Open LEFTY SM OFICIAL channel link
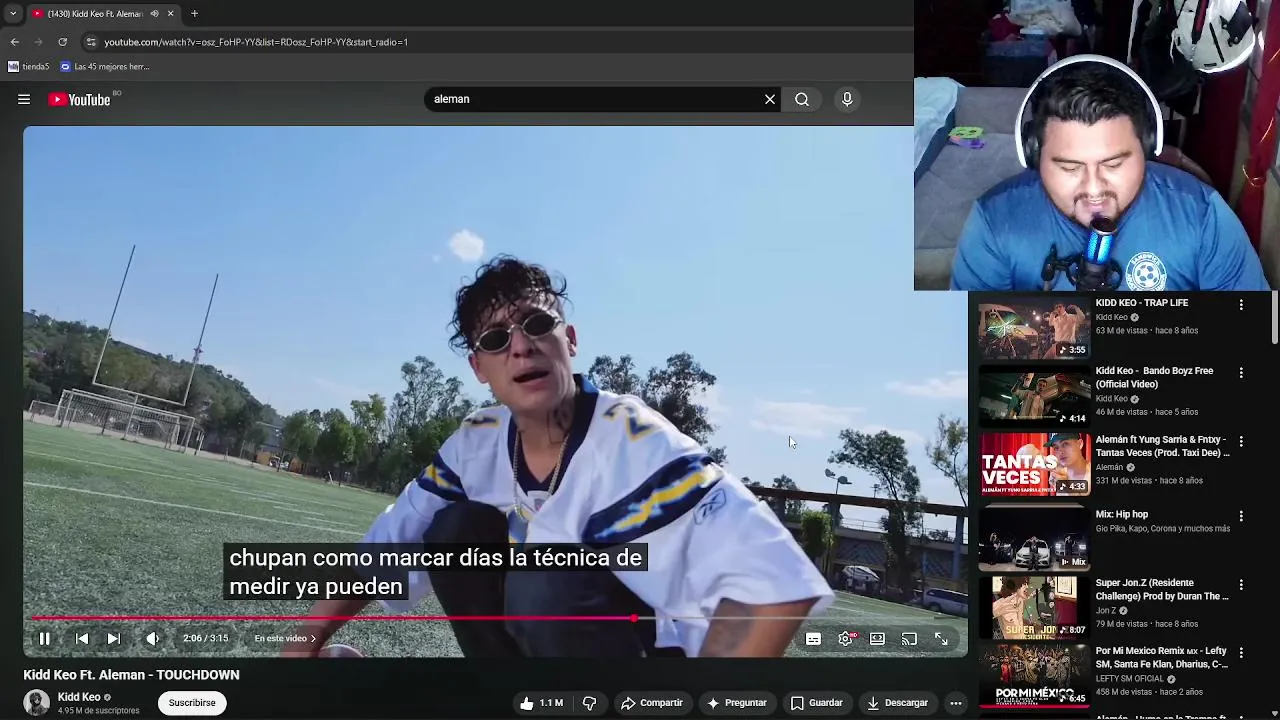This screenshot has width=1280, height=720. [x=1130, y=679]
